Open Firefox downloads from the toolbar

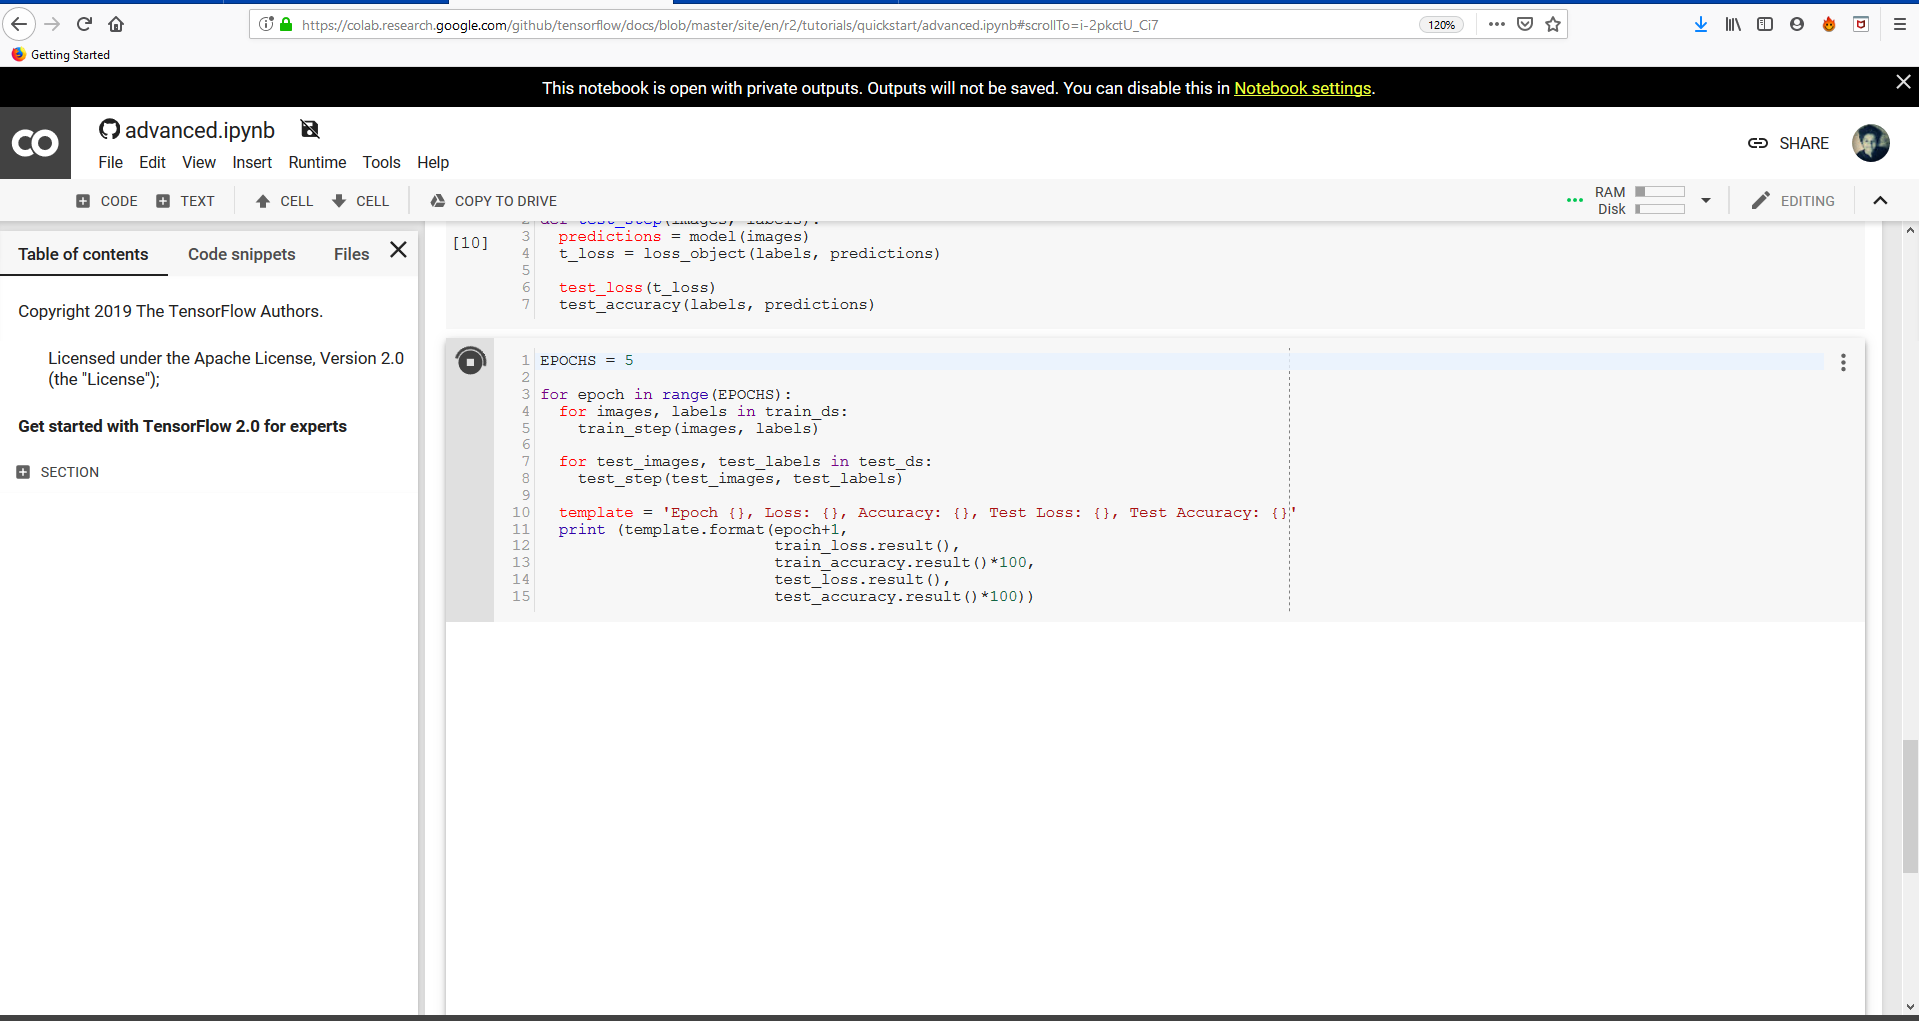tap(1700, 24)
